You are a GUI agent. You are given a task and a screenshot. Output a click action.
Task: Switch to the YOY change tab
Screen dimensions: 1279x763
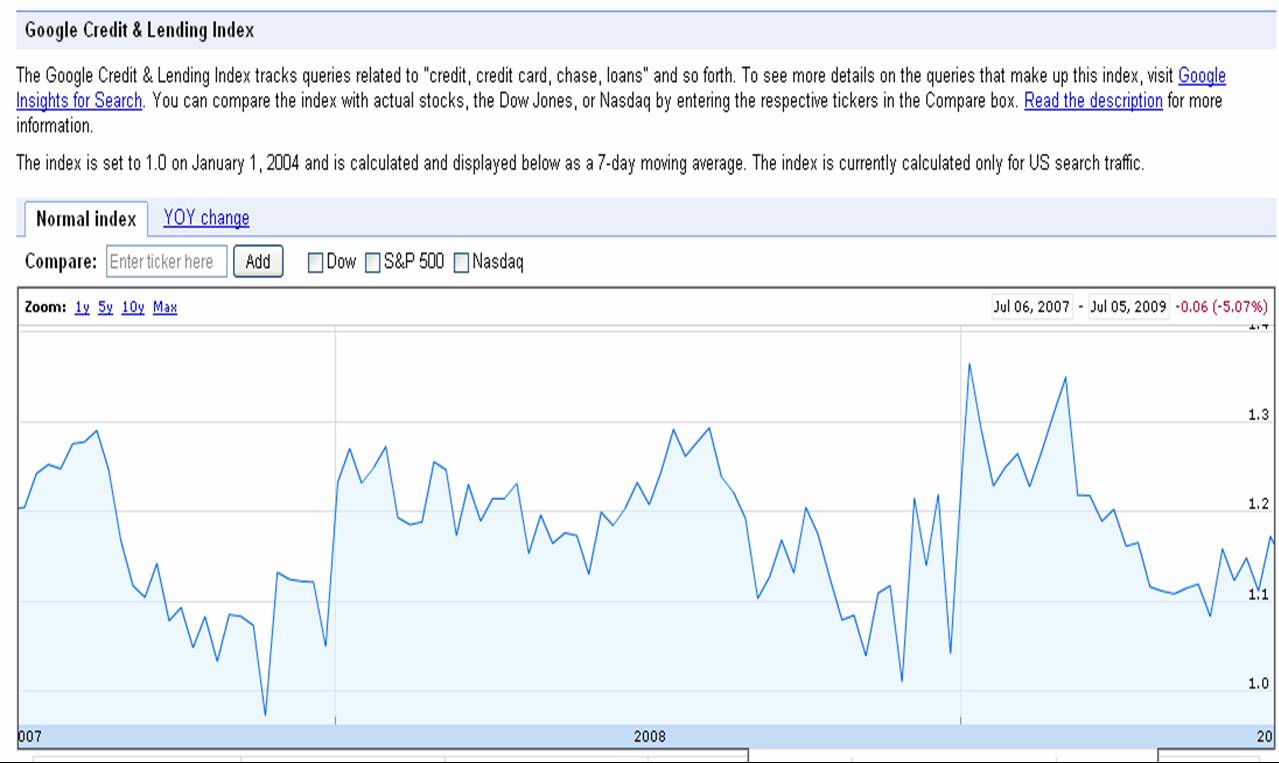206,218
